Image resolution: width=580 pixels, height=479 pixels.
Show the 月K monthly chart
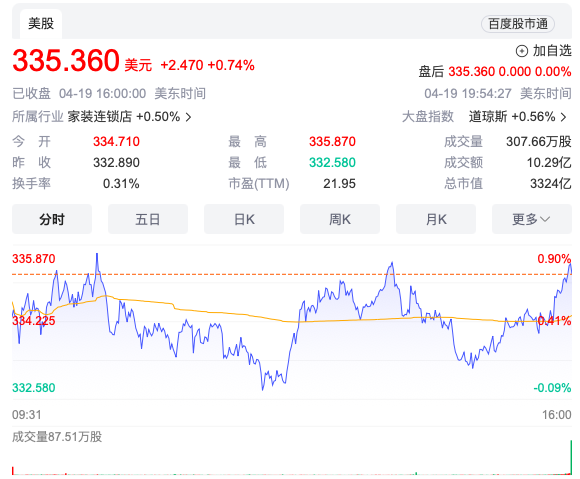click(436, 219)
